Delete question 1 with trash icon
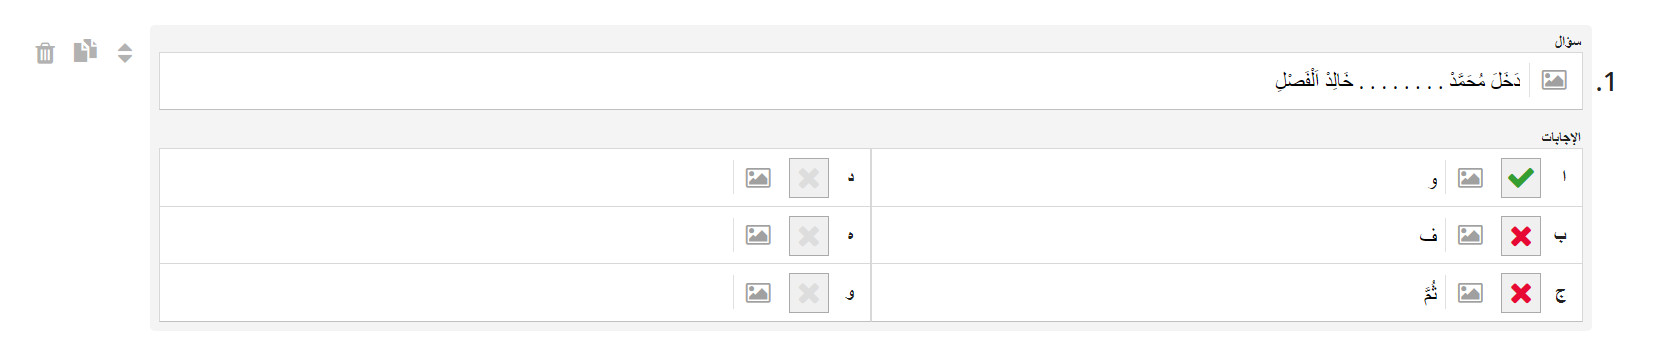Screen dimensions: 1663x362 (x=45, y=53)
